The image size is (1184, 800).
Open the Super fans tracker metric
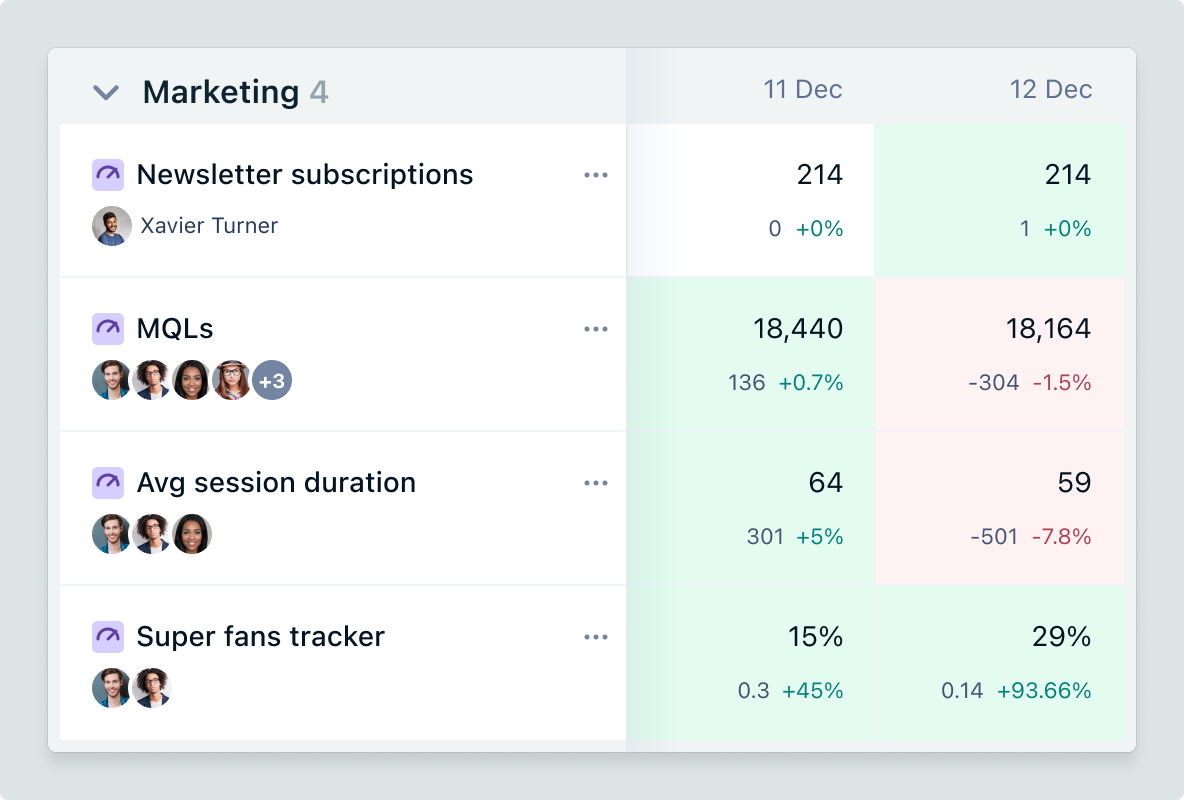coord(260,637)
